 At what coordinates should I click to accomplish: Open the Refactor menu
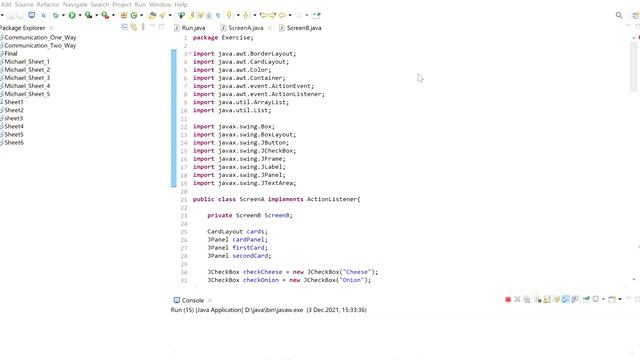(x=48, y=4)
